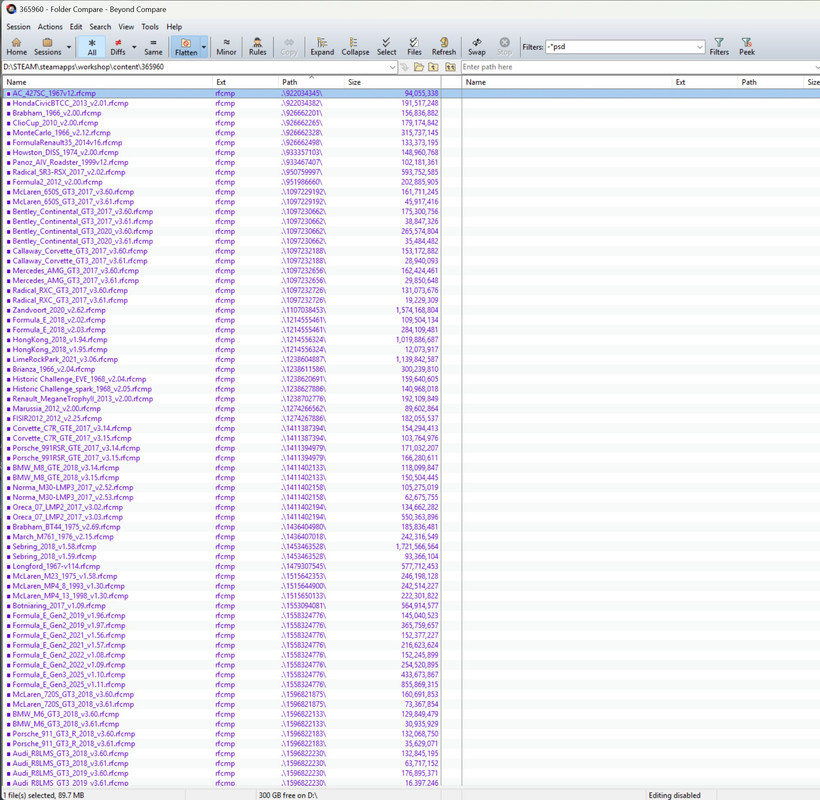The width and height of the screenshot is (820, 800).
Task: Sort left pane by Path column
Action: (312, 82)
